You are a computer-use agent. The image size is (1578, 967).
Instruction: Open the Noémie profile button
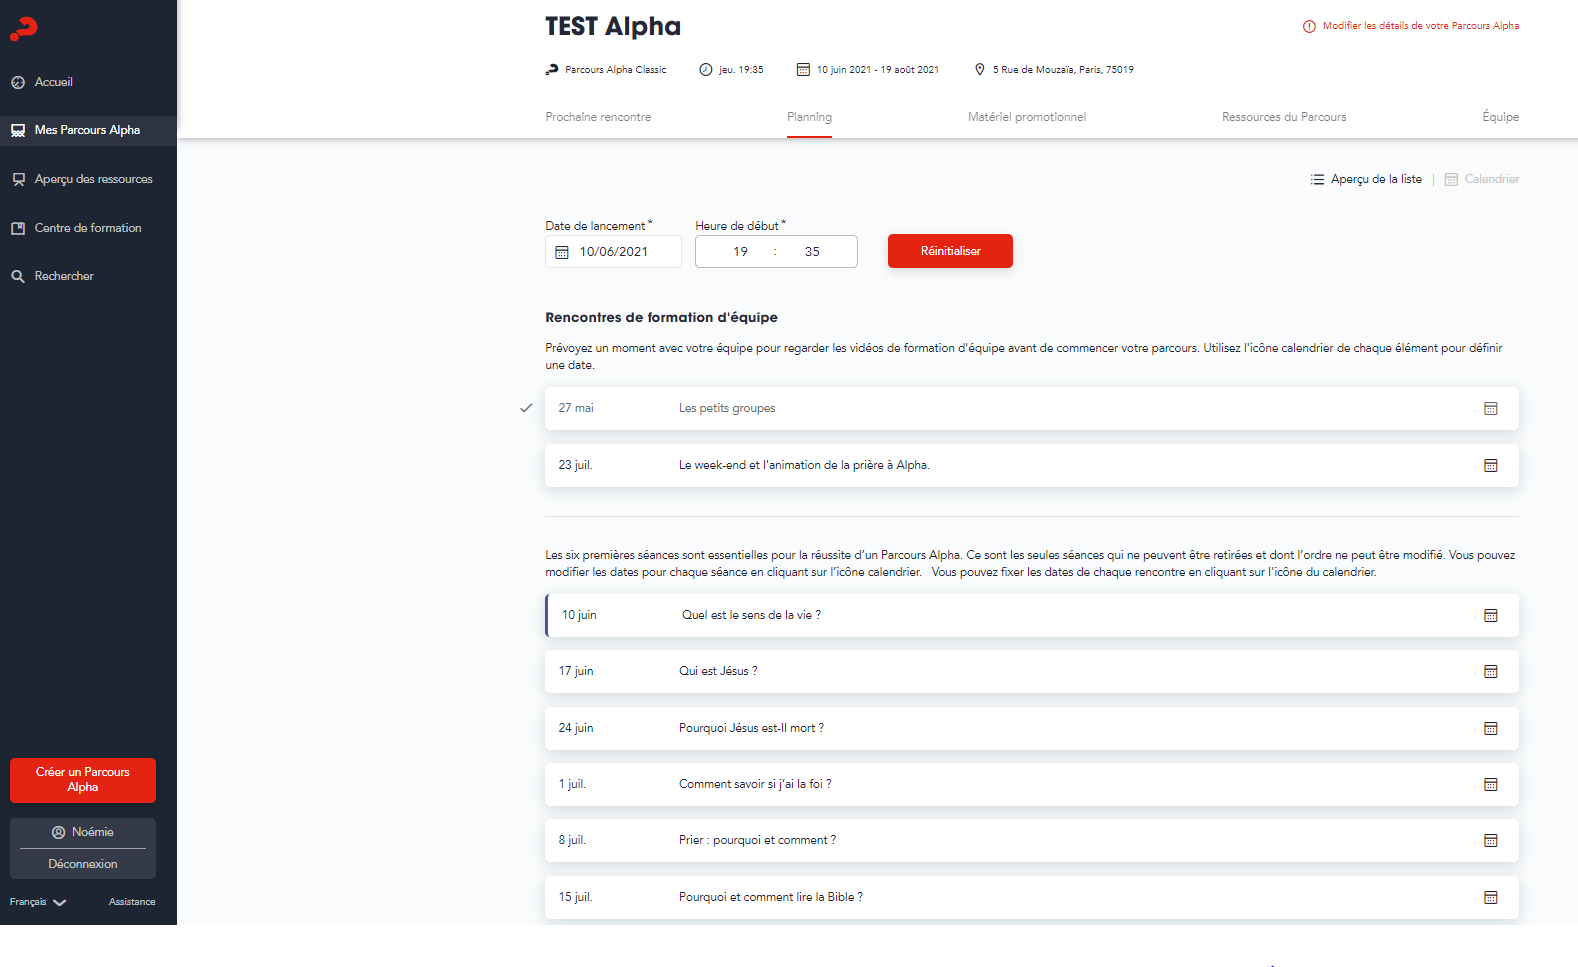pyautogui.click(x=83, y=832)
